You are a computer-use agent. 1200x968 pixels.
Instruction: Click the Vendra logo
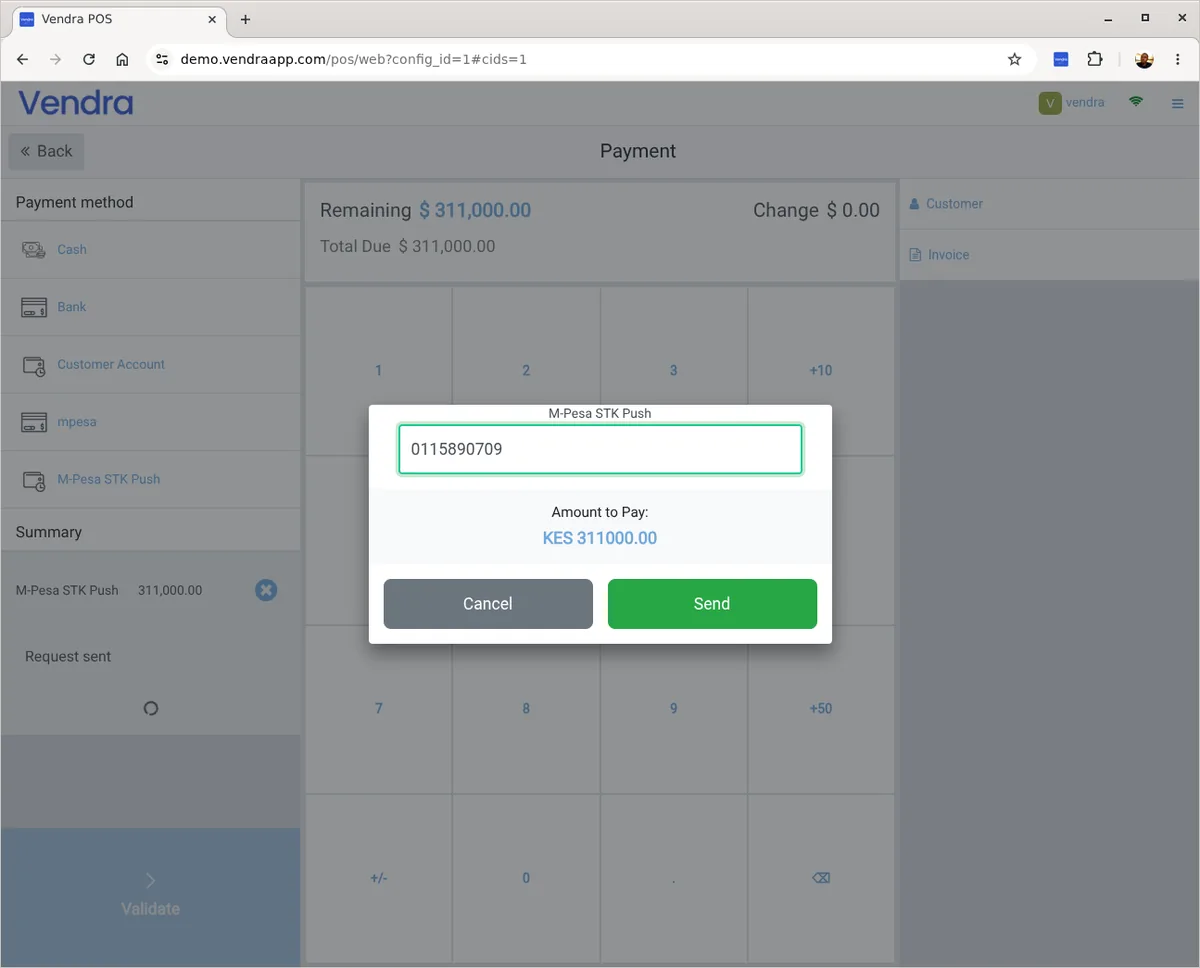75,102
